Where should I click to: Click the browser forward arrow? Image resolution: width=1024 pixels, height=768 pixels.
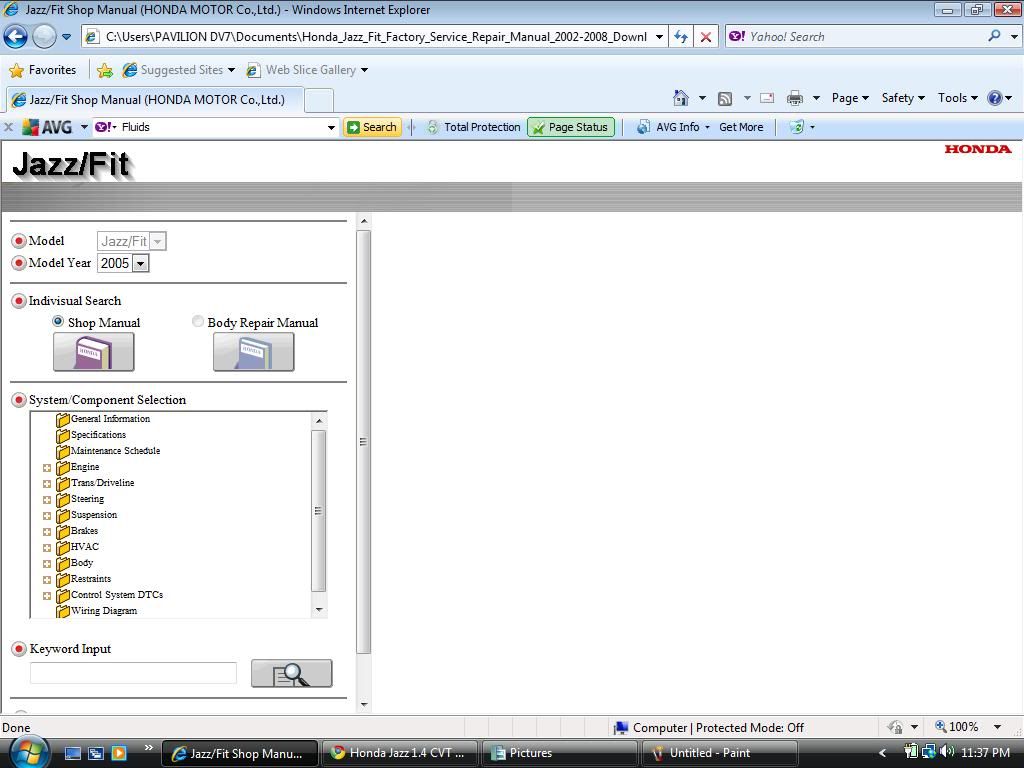[44, 37]
